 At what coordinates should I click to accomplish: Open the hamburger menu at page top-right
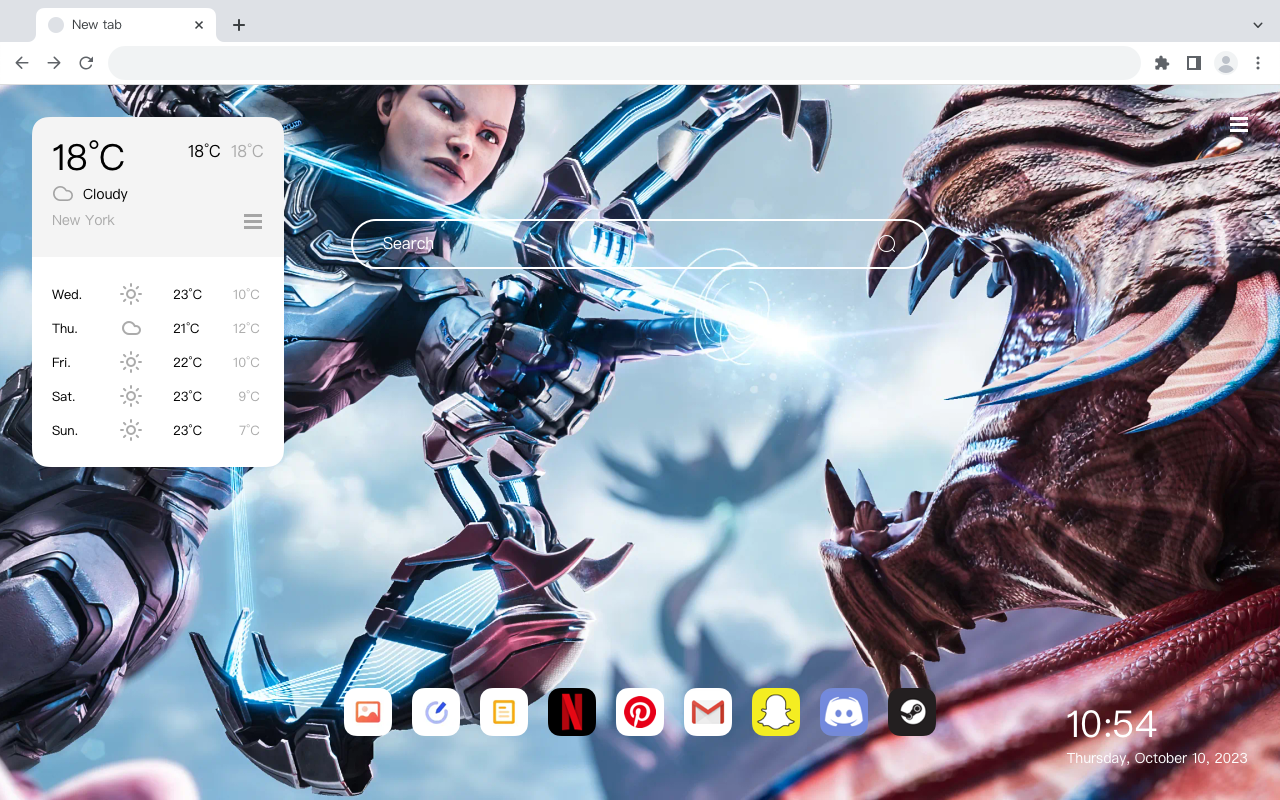[x=1239, y=124]
